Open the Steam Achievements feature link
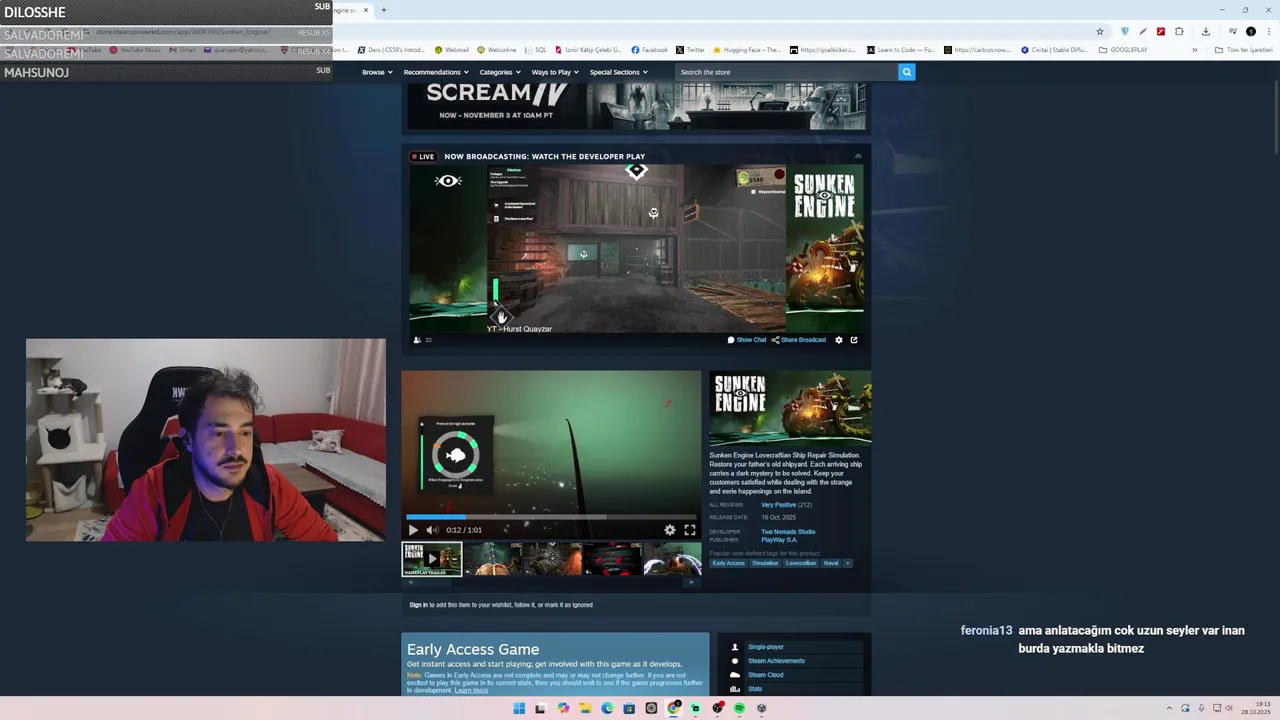The height and width of the screenshot is (720, 1280). 776,661
